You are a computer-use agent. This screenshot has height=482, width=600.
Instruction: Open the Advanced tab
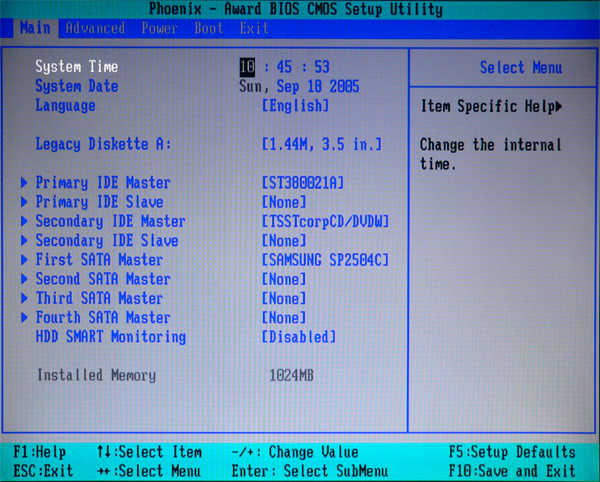click(95, 28)
